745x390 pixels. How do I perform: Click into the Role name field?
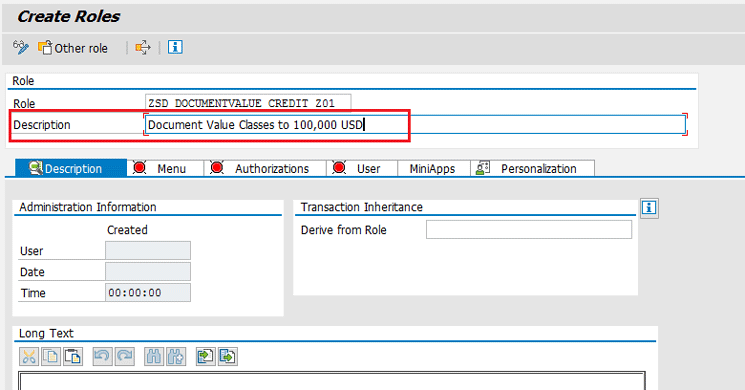[x=248, y=103]
